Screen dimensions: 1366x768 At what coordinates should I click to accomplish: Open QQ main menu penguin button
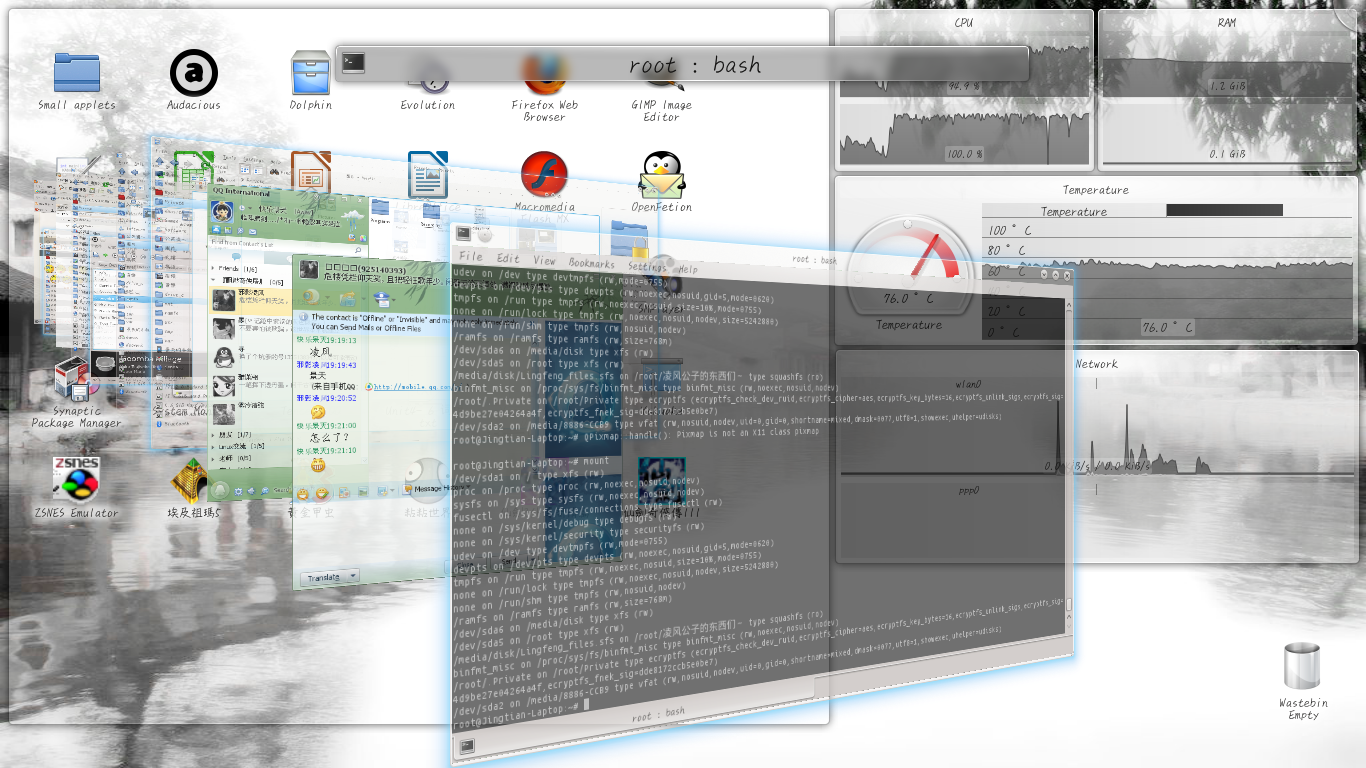coord(220,490)
